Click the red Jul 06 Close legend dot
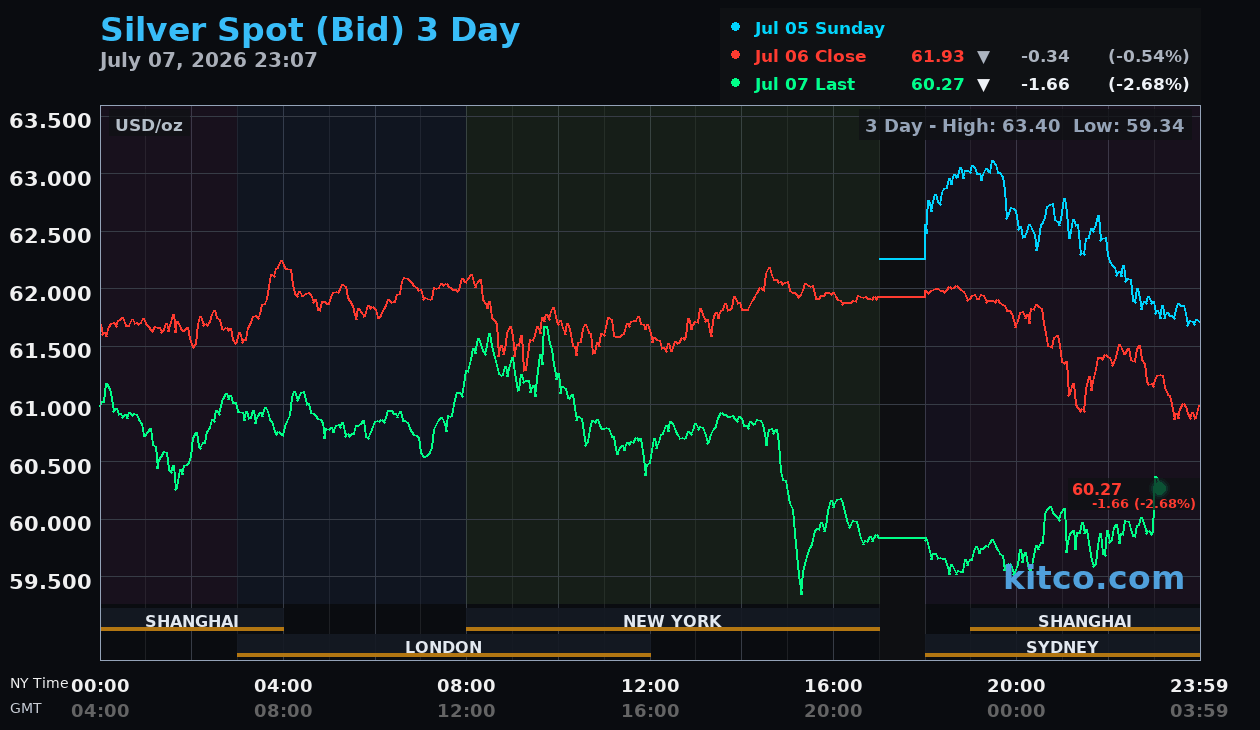 (736, 55)
